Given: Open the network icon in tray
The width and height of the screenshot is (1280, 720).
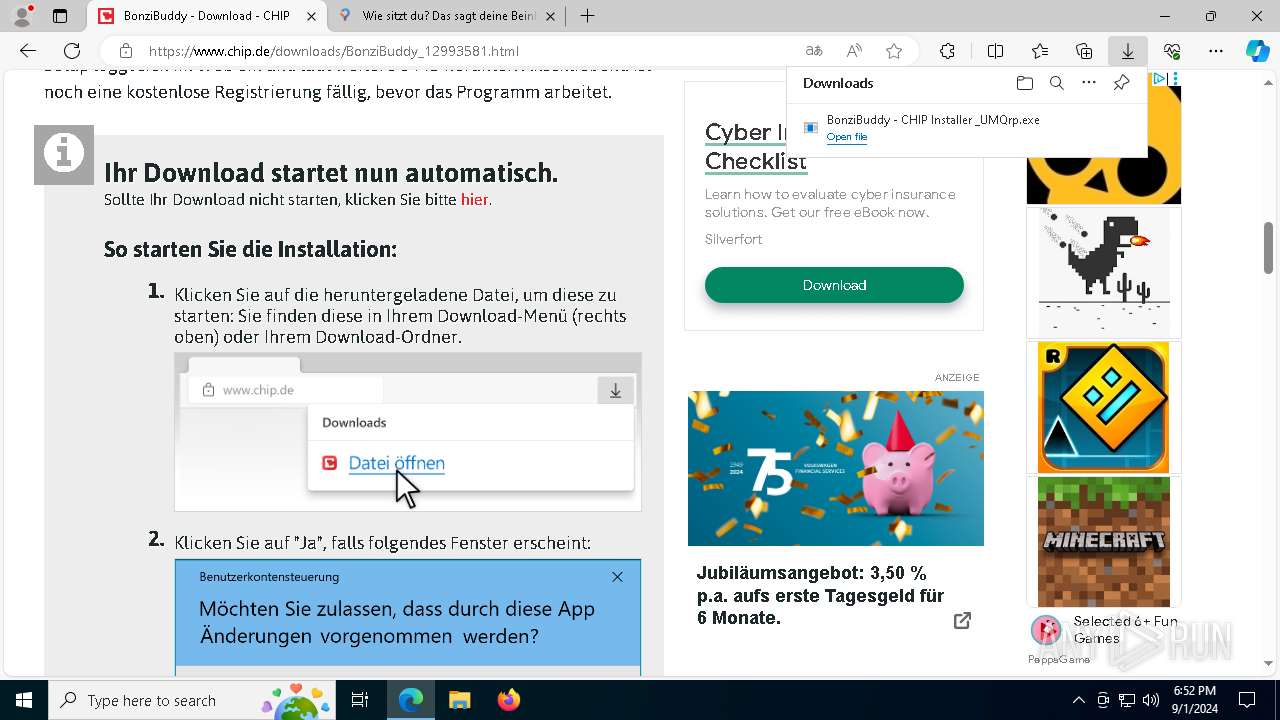Looking at the screenshot, I should (x=1127, y=700).
